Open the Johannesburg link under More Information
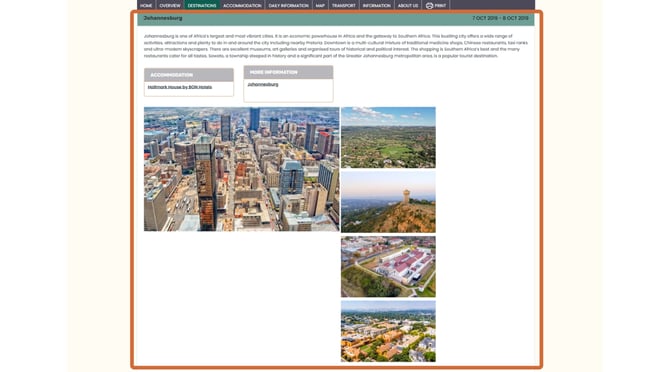Screen dimensions: 670x372 pyautogui.click(x=263, y=85)
